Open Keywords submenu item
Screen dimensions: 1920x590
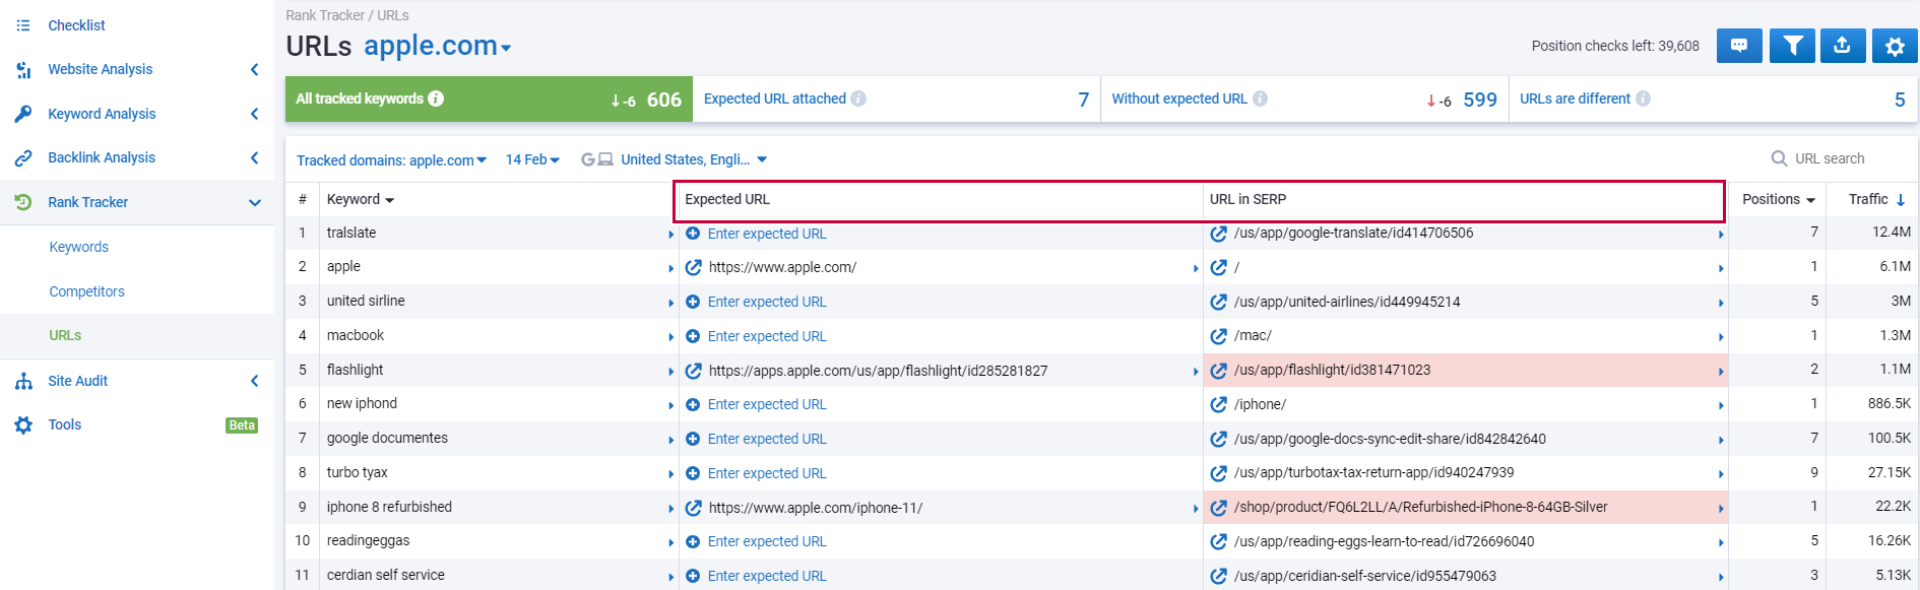(79, 247)
